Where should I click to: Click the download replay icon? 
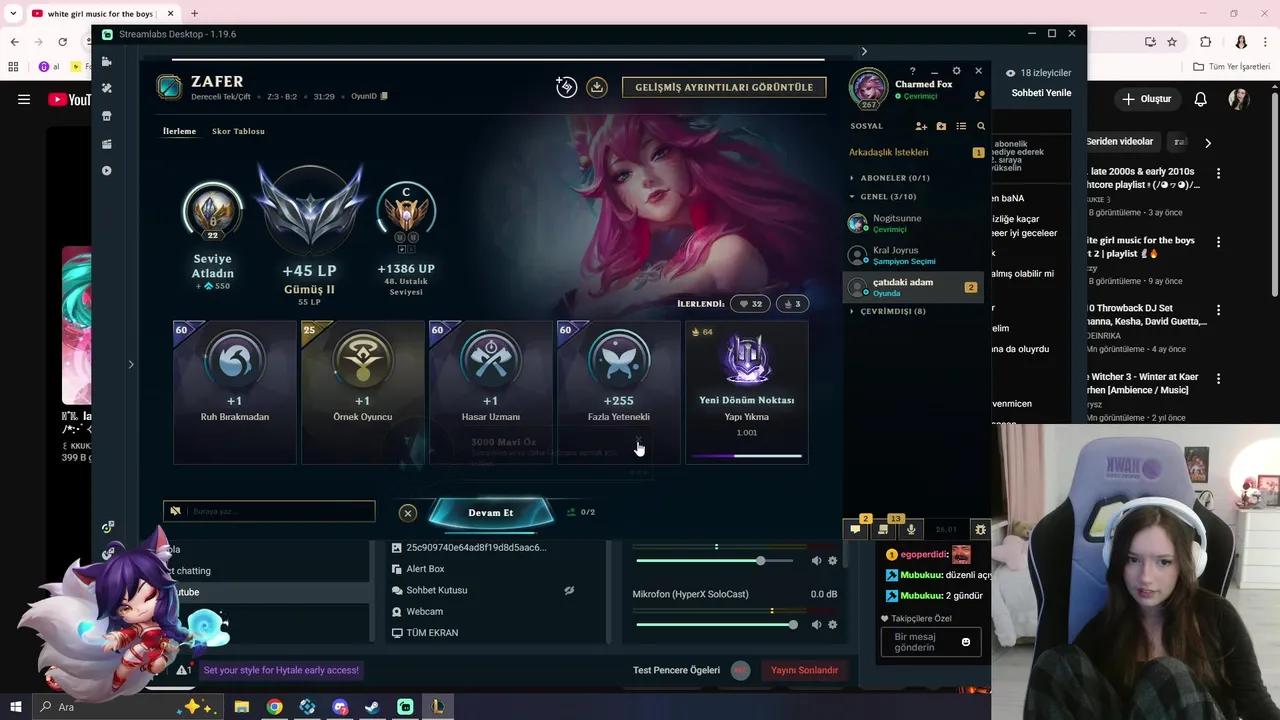(597, 87)
